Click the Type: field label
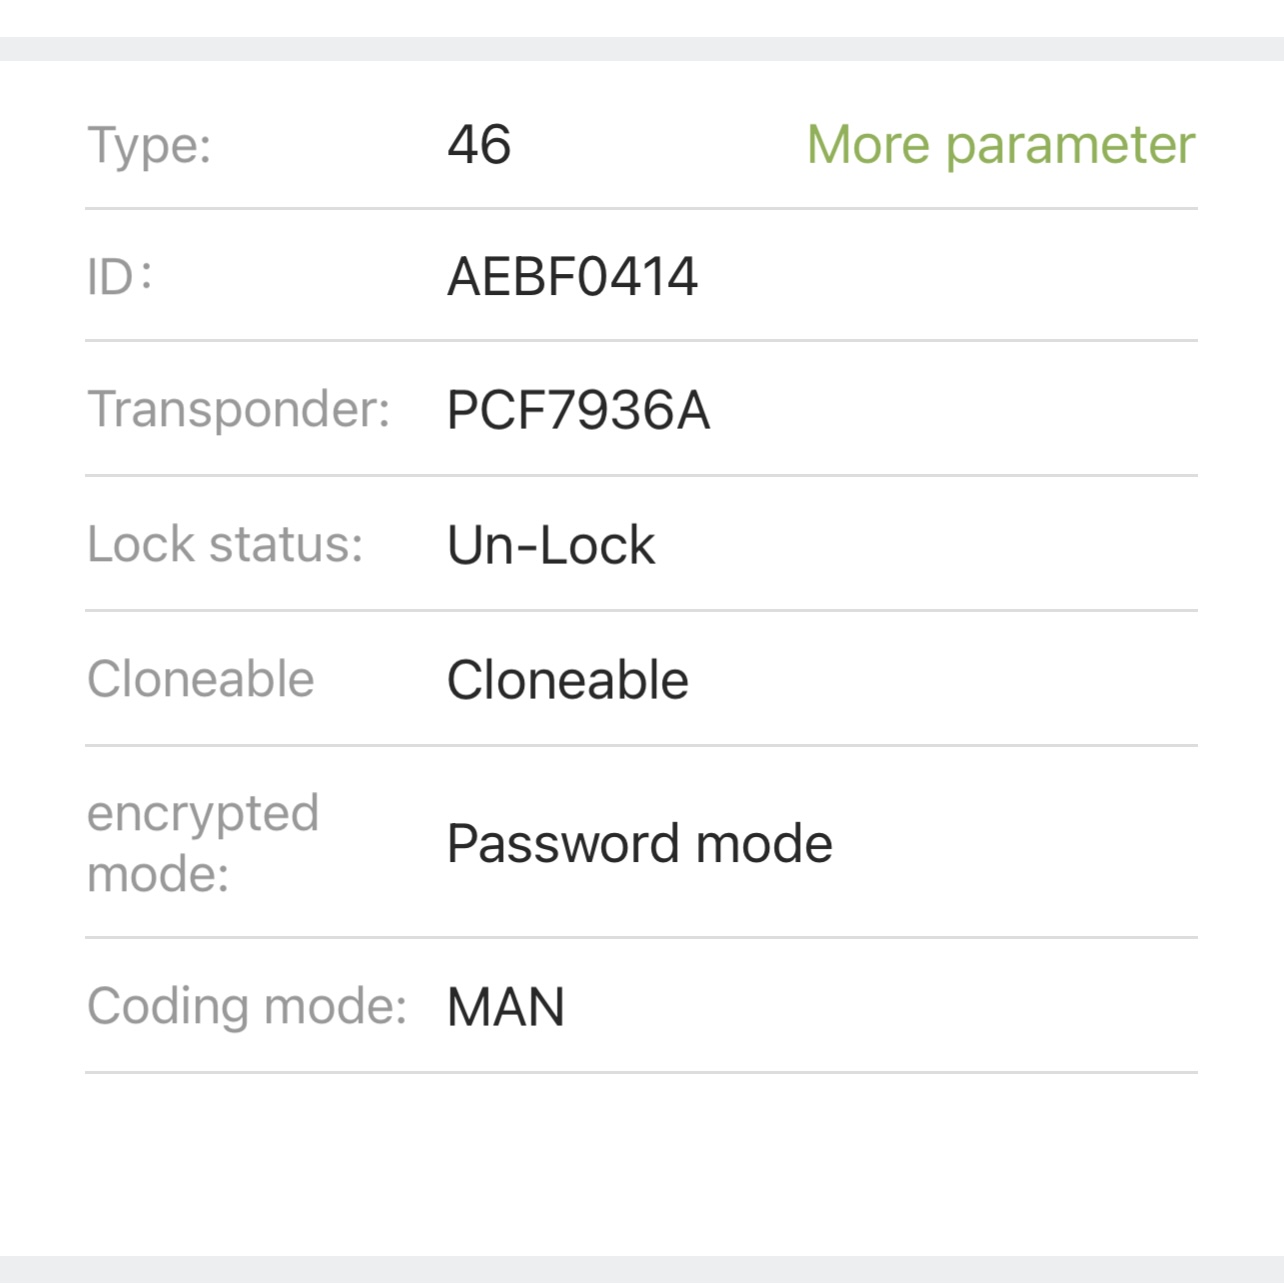 [149, 145]
